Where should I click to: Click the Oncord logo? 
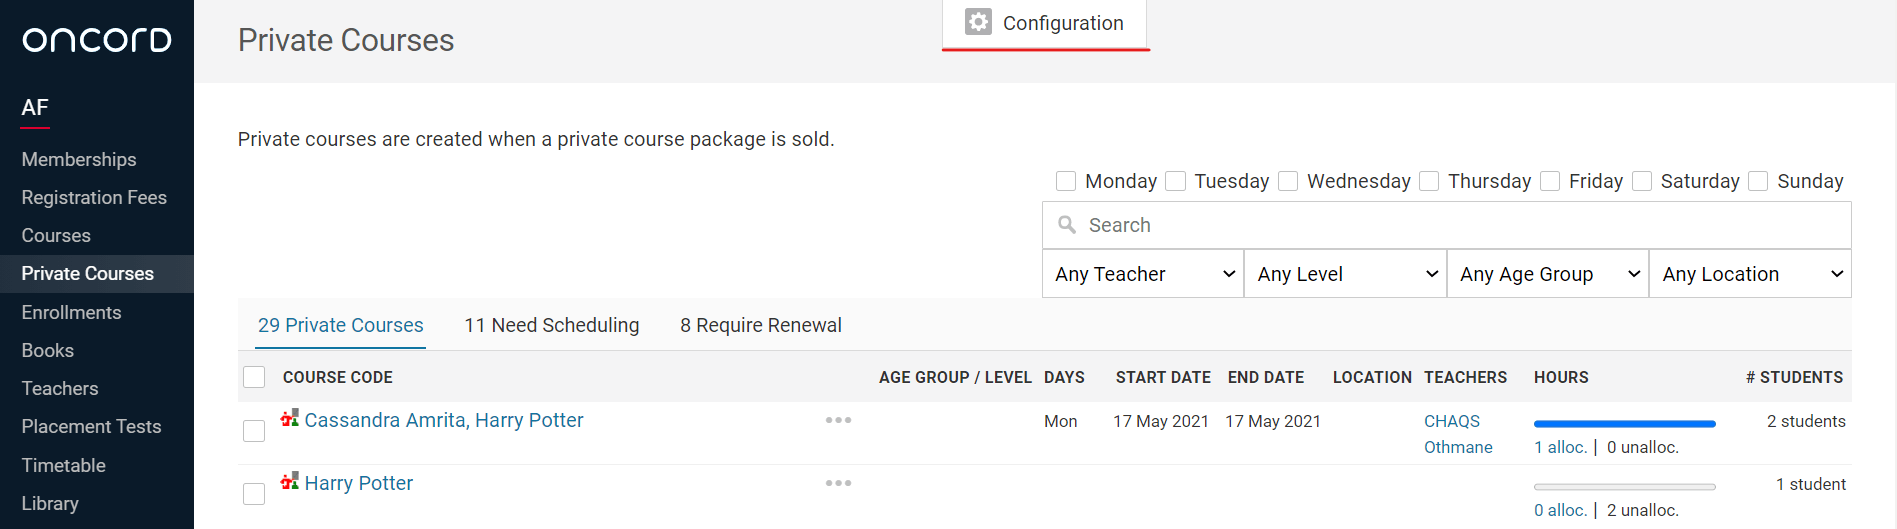pyautogui.click(x=97, y=40)
